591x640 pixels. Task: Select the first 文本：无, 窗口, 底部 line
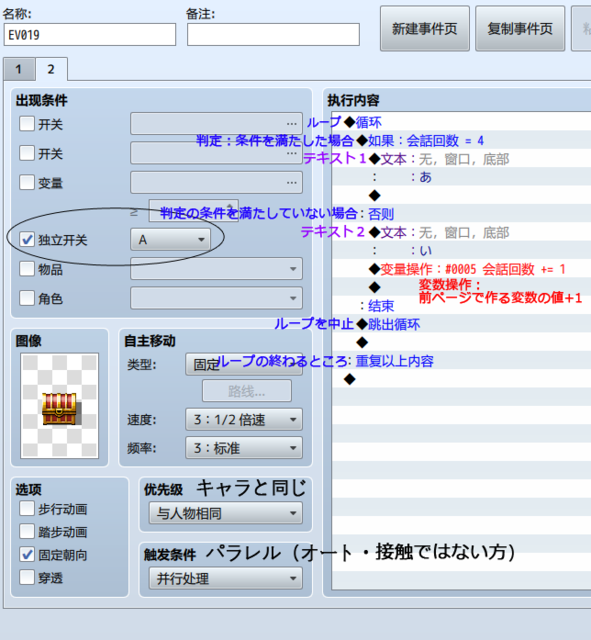(461, 159)
